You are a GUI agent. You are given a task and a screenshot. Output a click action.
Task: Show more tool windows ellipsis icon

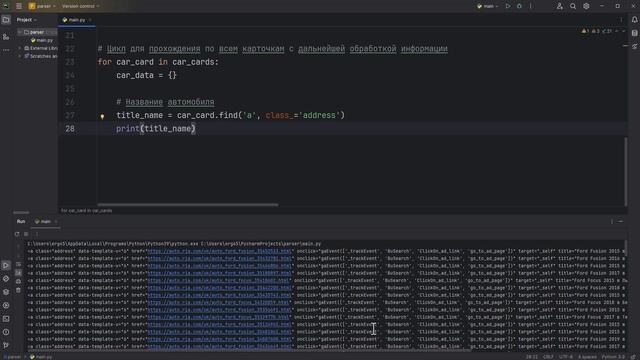click(x=6, y=50)
